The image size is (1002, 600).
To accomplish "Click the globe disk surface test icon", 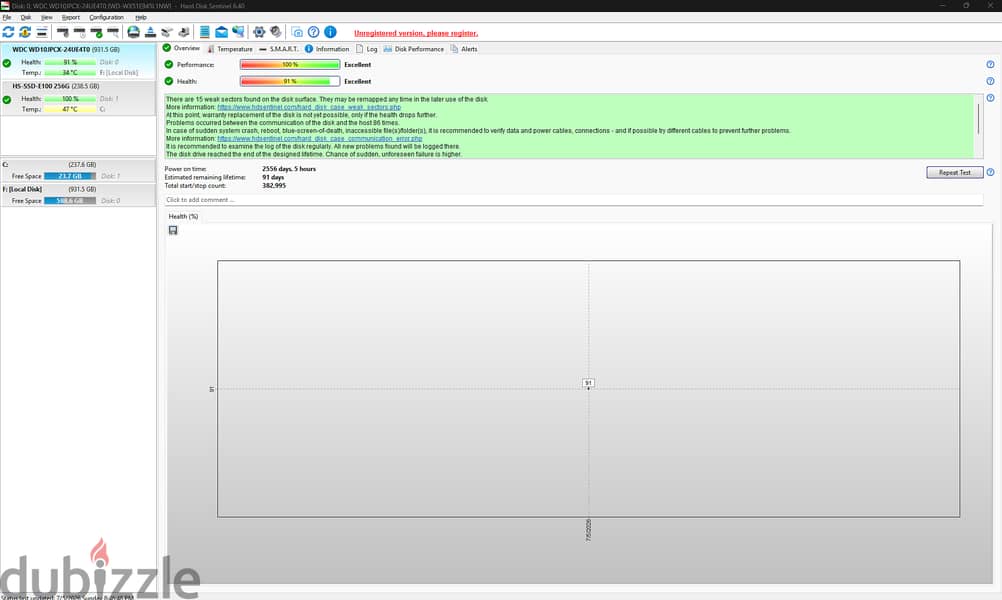I will 134,32.
